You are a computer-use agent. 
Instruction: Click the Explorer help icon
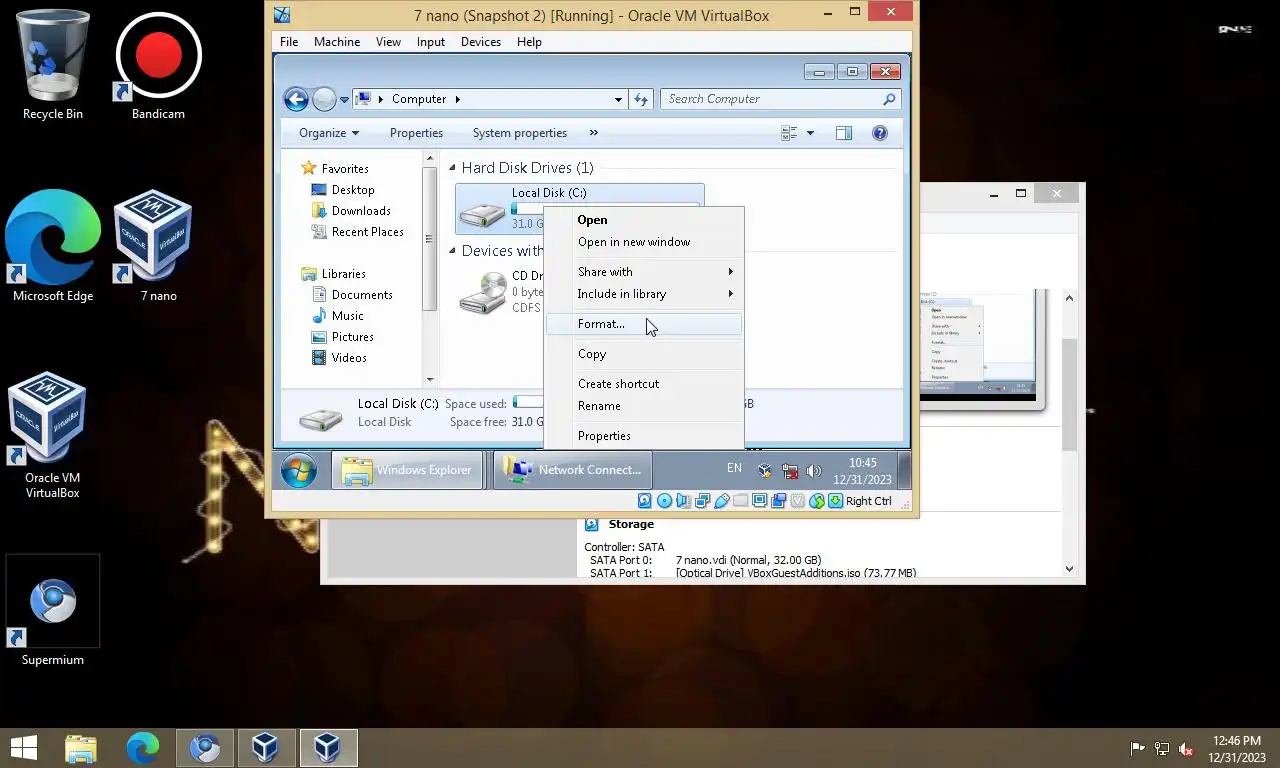click(x=880, y=133)
